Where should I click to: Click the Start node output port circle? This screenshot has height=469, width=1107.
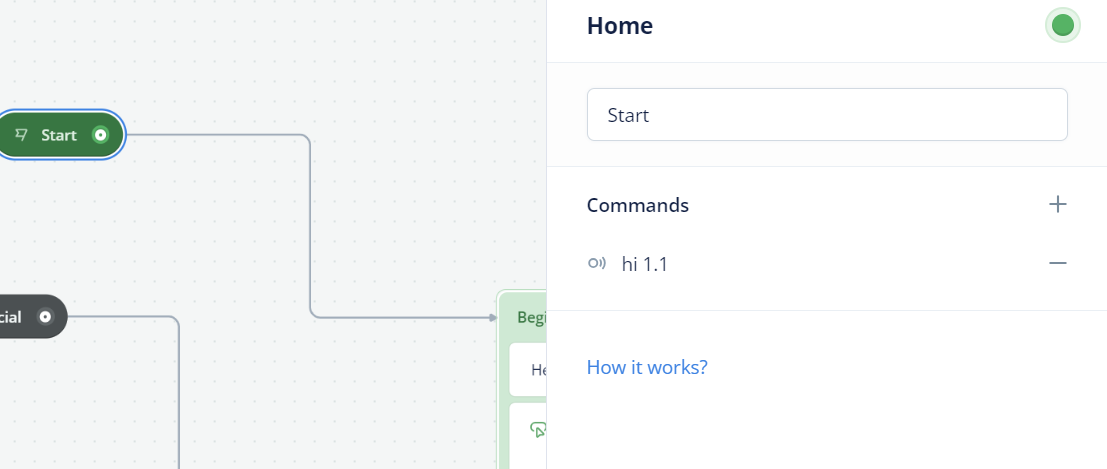coord(101,134)
